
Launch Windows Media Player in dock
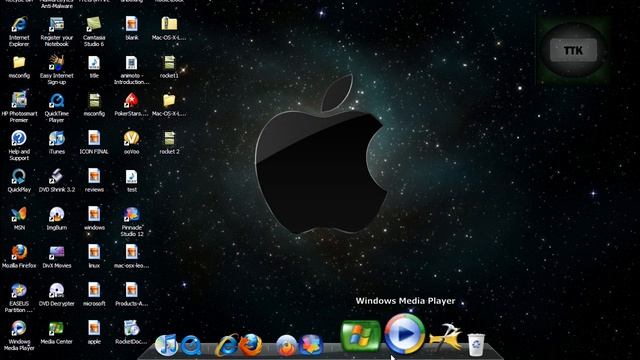(404, 334)
